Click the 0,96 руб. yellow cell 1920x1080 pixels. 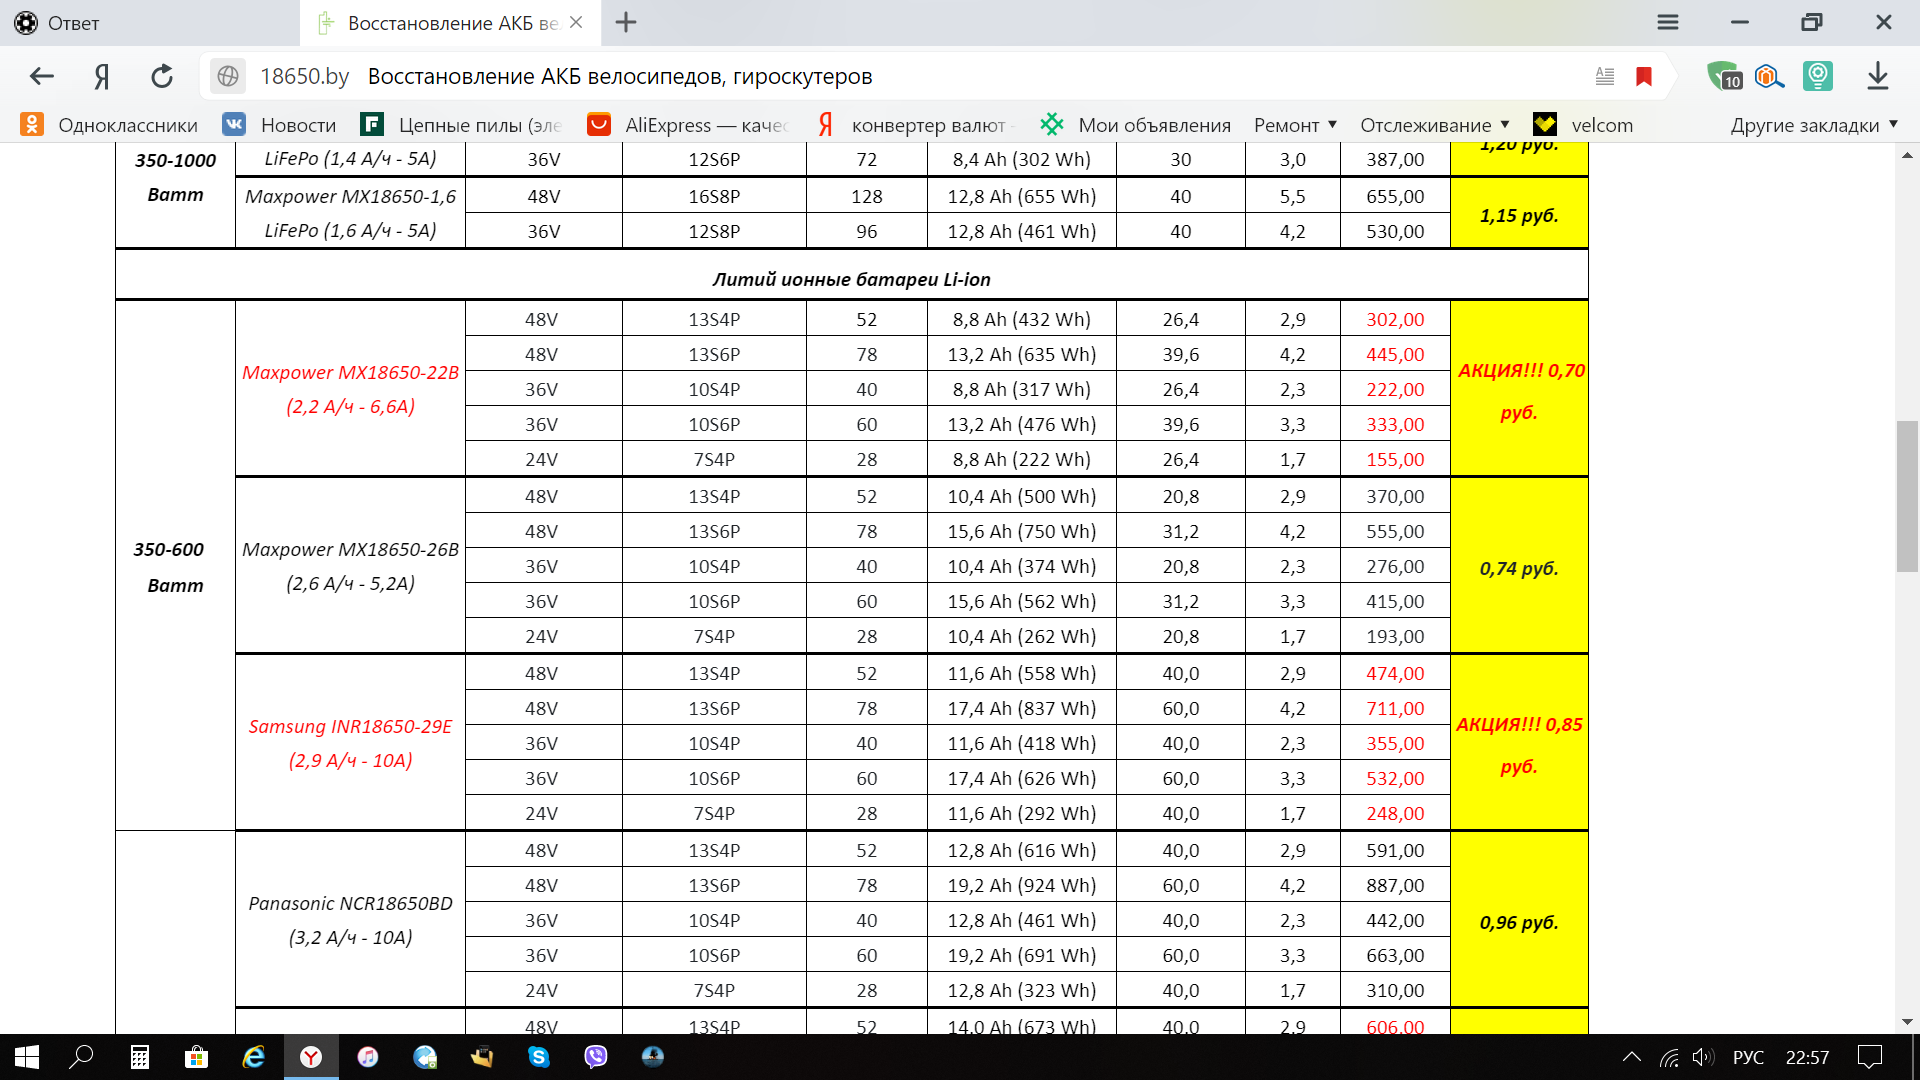pyautogui.click(x=1519, y=921)
